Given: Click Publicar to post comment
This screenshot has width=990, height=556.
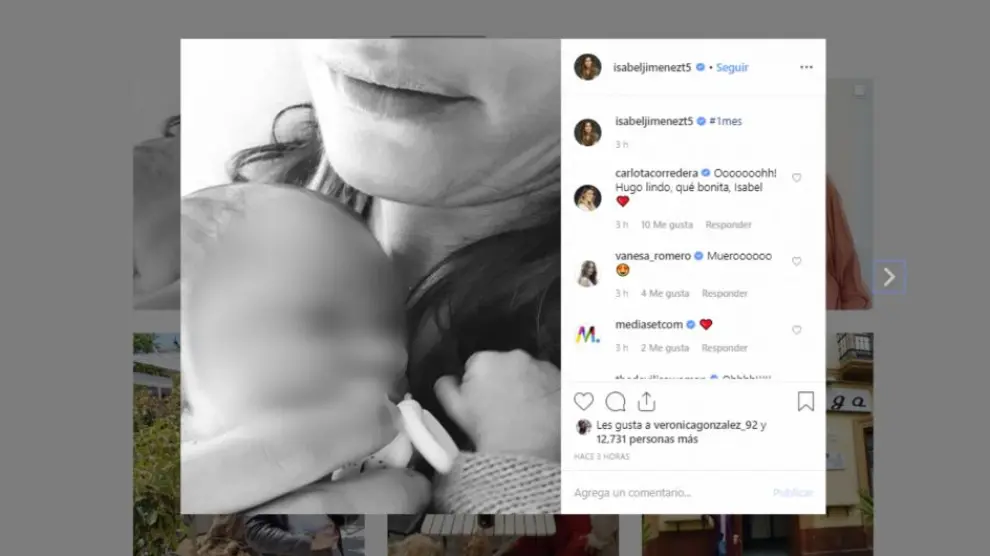Looking at the screenshot, I should 793,492.
